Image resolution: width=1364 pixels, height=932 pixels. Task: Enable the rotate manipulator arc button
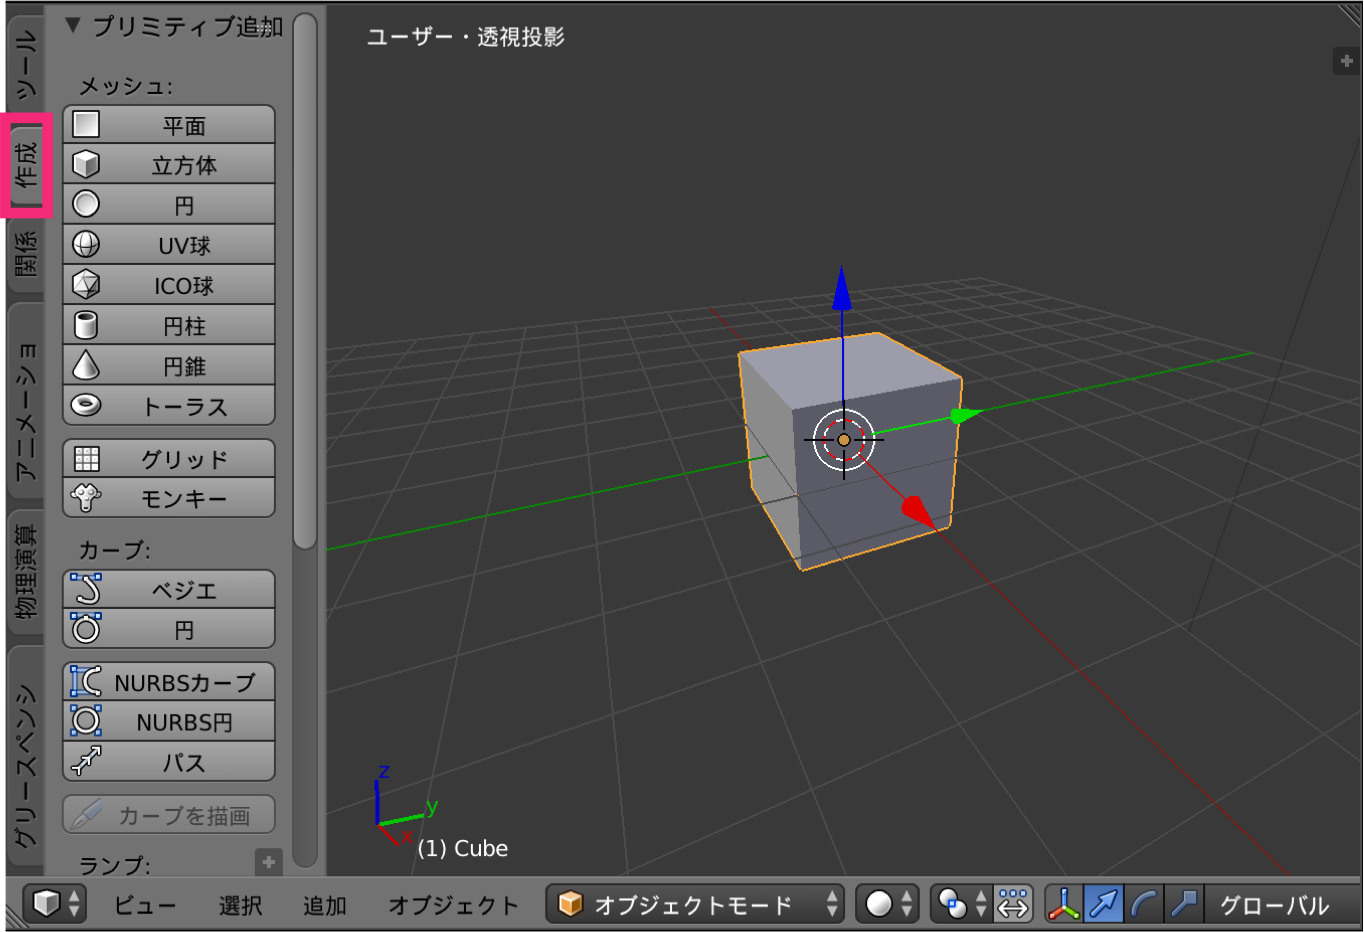[x=1144, y=904]
